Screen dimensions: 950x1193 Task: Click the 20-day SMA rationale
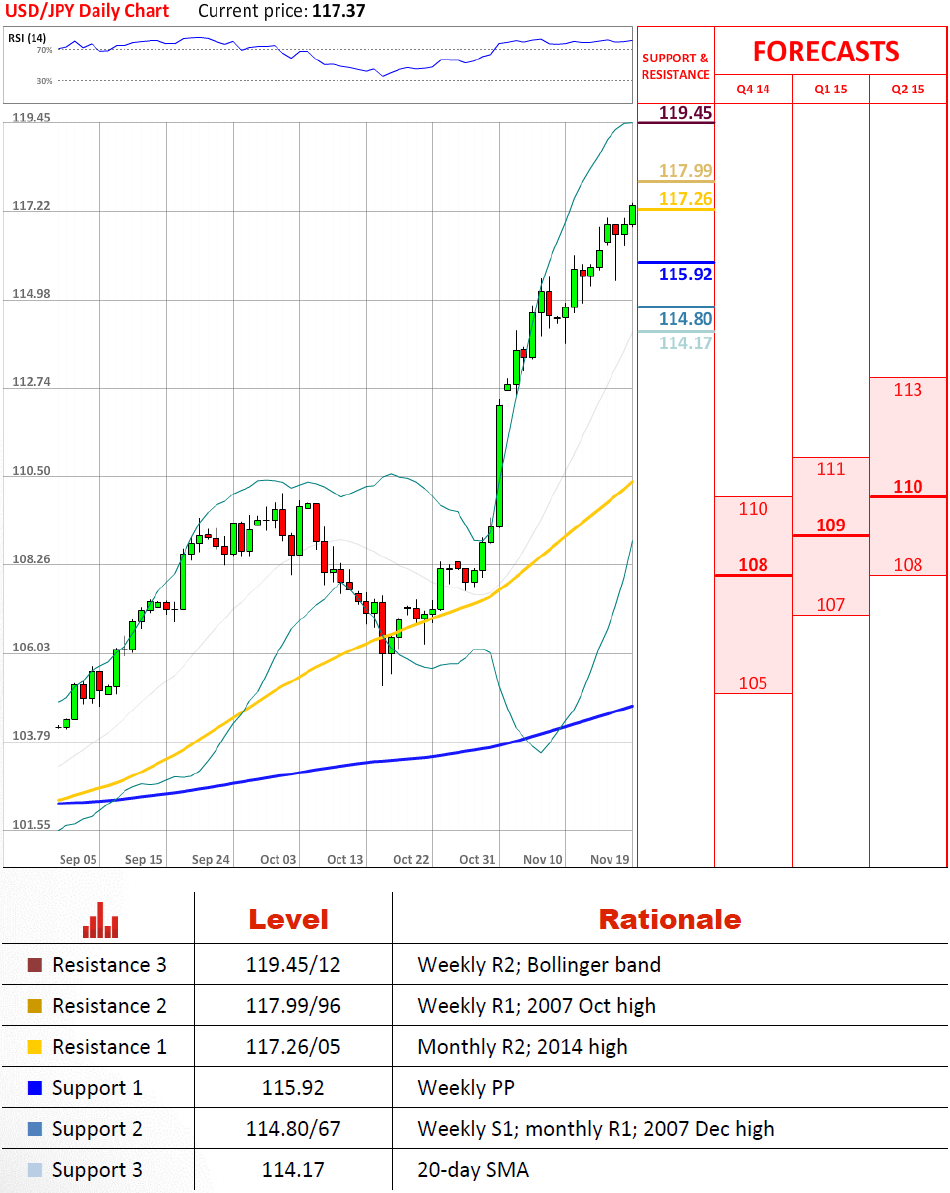coord(472,1170)
